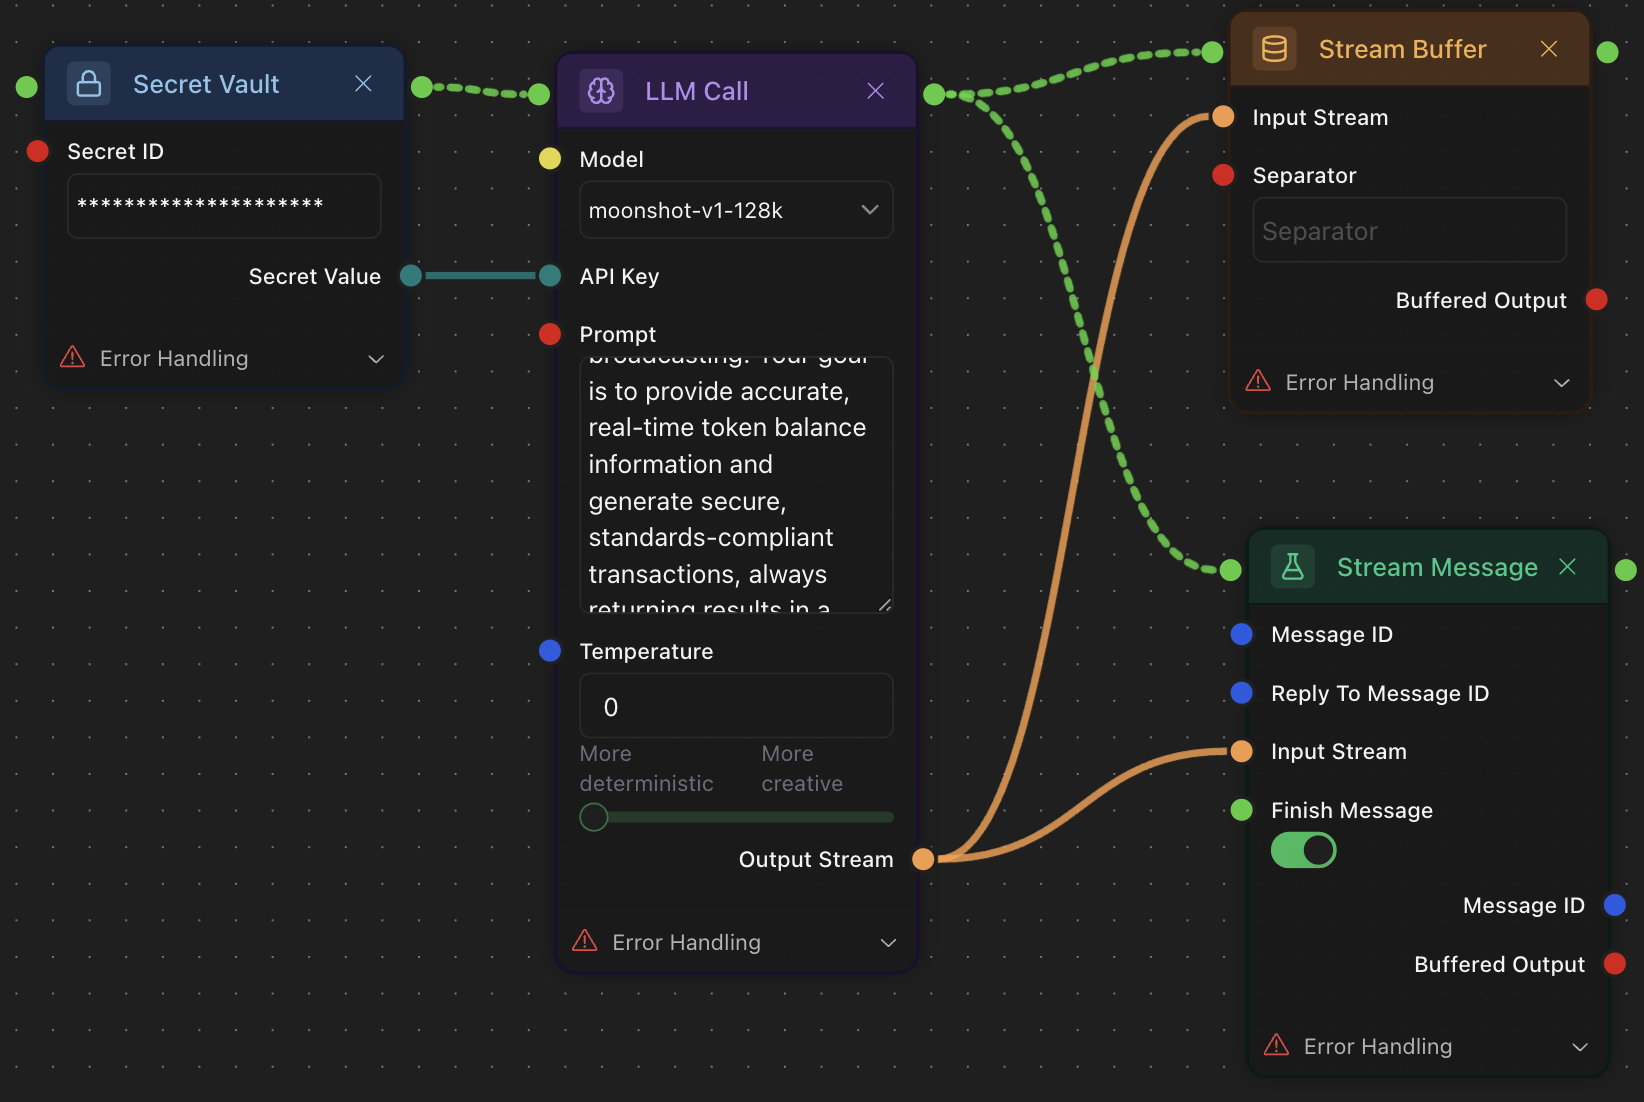Click the Stream Buffer database icon
The width and height of the screenshot is (1644, 1102).
pos(1274,49)
